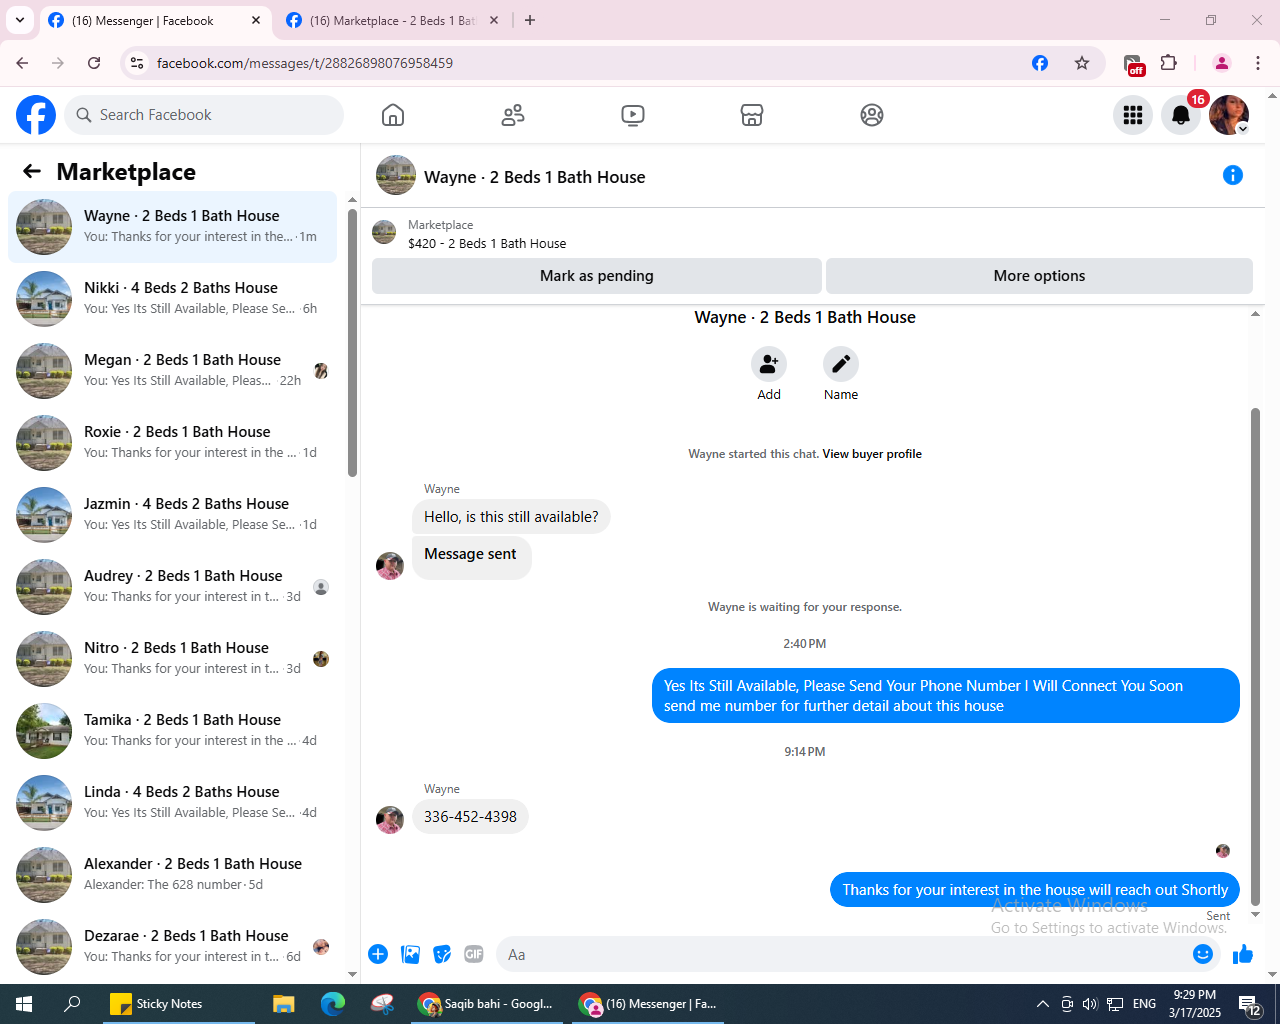
Task: Open the Saqib bahi Chrome taskbar window
Action: coord(487,1004)
